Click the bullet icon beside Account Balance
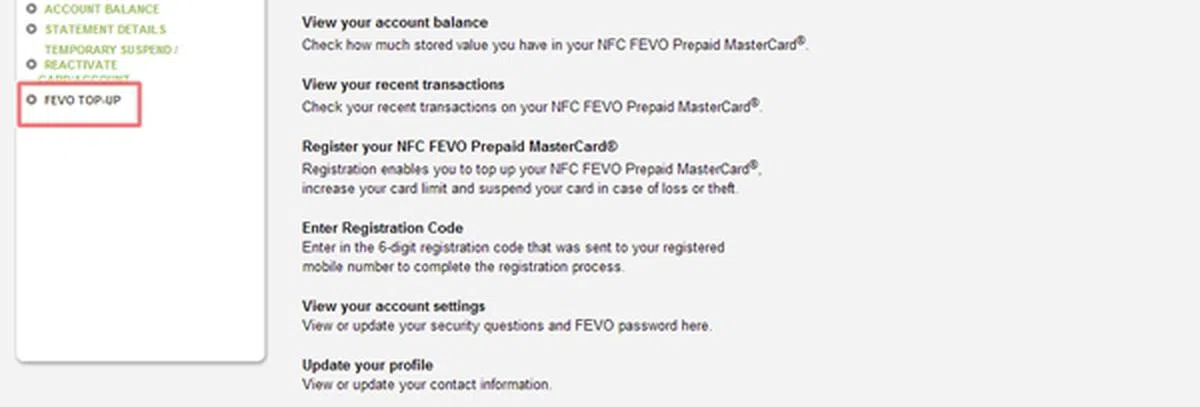1200x407 pixels. [31, 9]
